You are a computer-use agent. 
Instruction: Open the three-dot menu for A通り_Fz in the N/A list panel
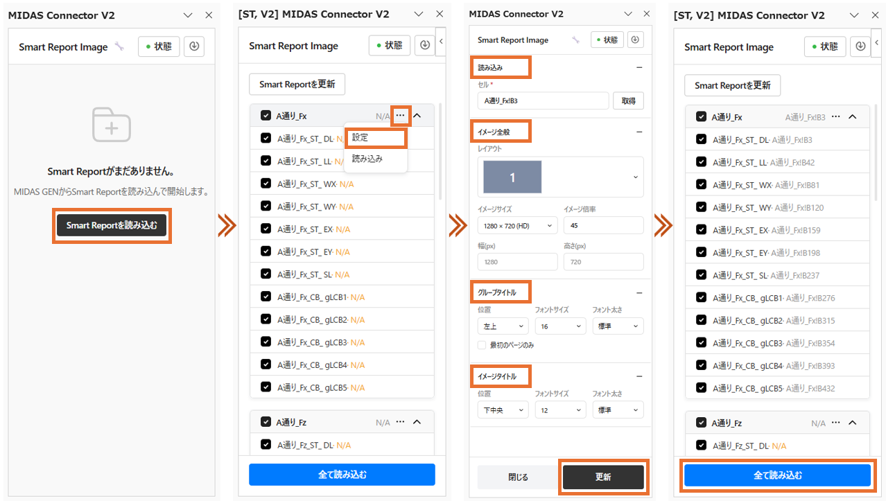[400, 422]
